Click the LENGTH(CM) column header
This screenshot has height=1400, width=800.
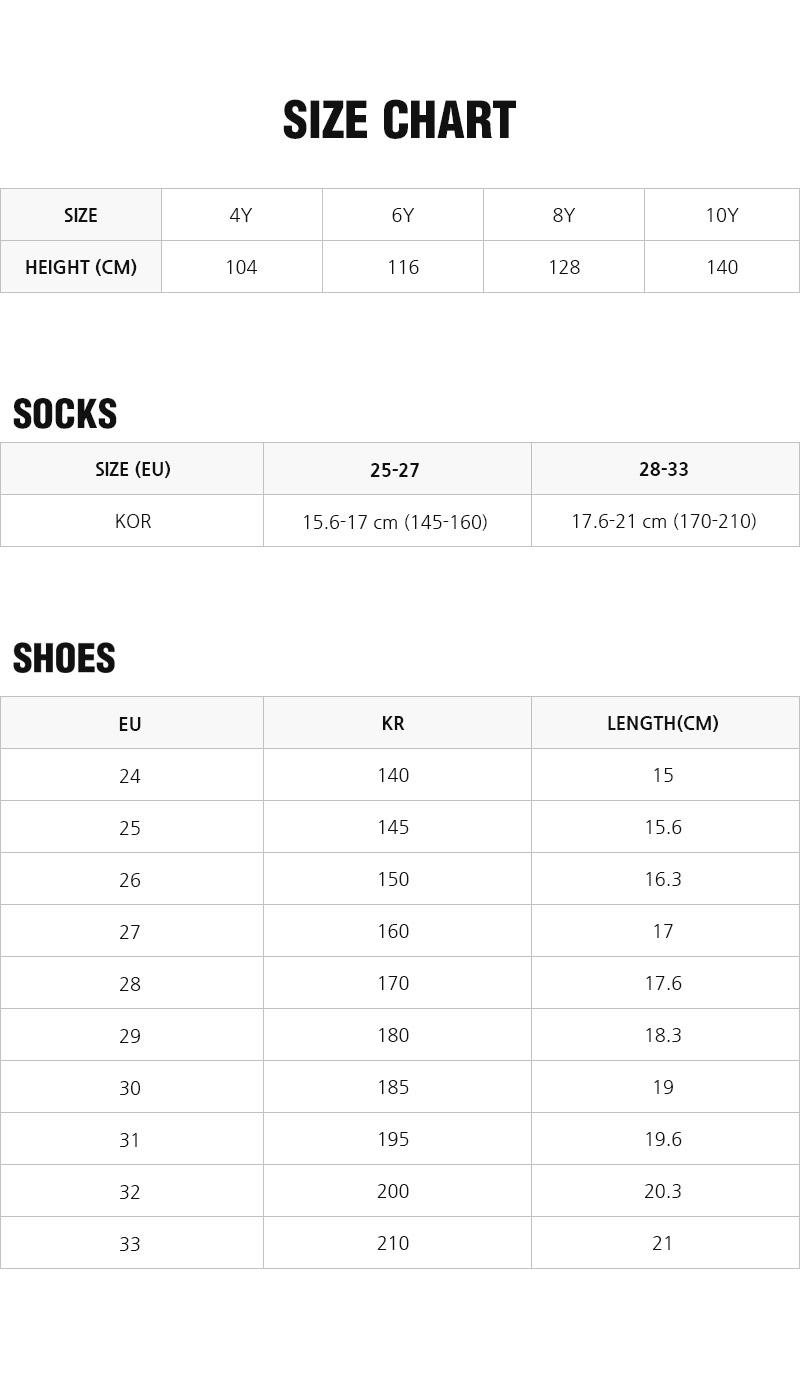pyautogui.click(x=663, y=723)
